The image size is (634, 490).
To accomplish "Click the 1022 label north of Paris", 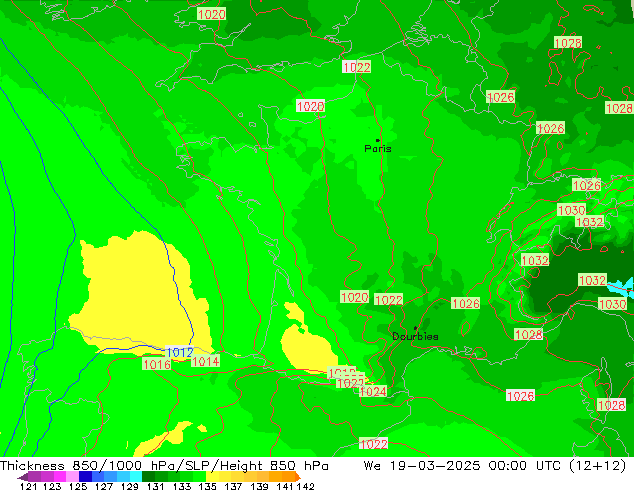I will pyautogui.click(x=356, y=67).
